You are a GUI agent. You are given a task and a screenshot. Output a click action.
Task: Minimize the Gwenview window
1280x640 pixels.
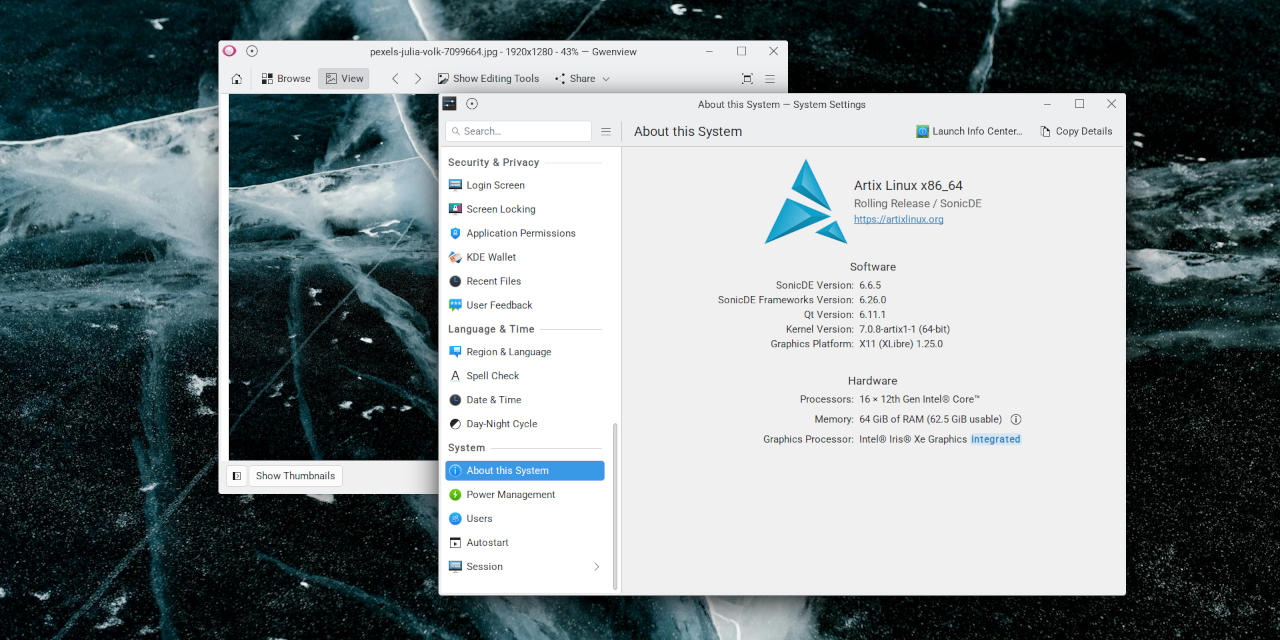(x=709, y=51)
